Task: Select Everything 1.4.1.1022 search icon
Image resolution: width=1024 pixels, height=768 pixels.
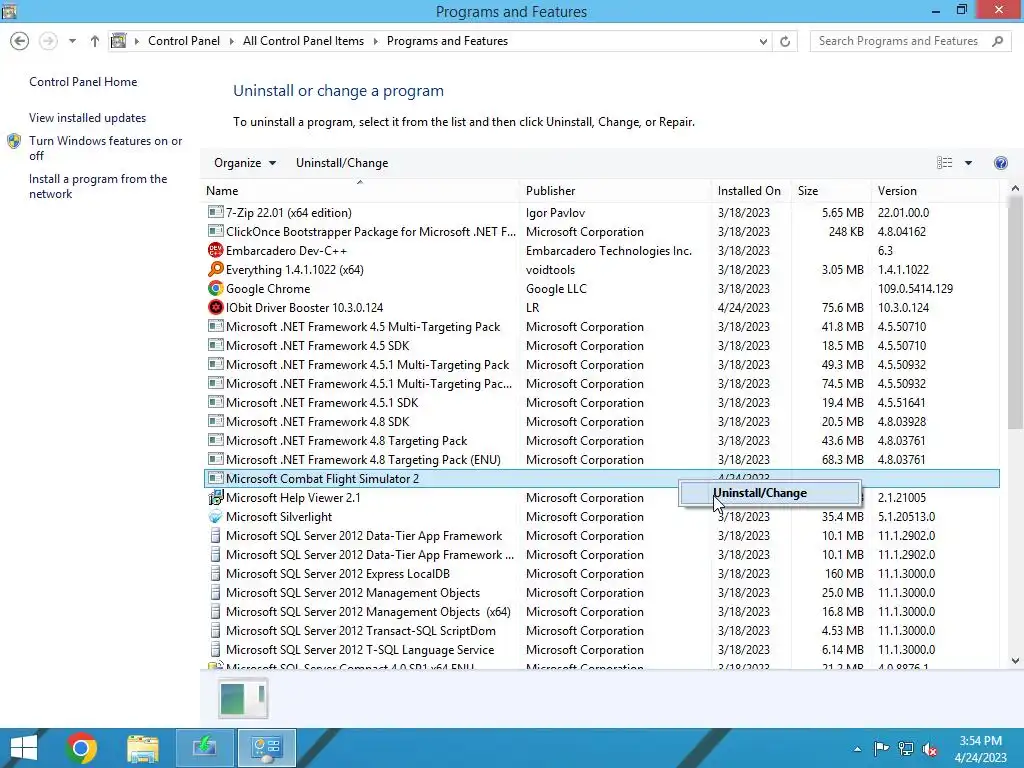Action: (215, 269)
